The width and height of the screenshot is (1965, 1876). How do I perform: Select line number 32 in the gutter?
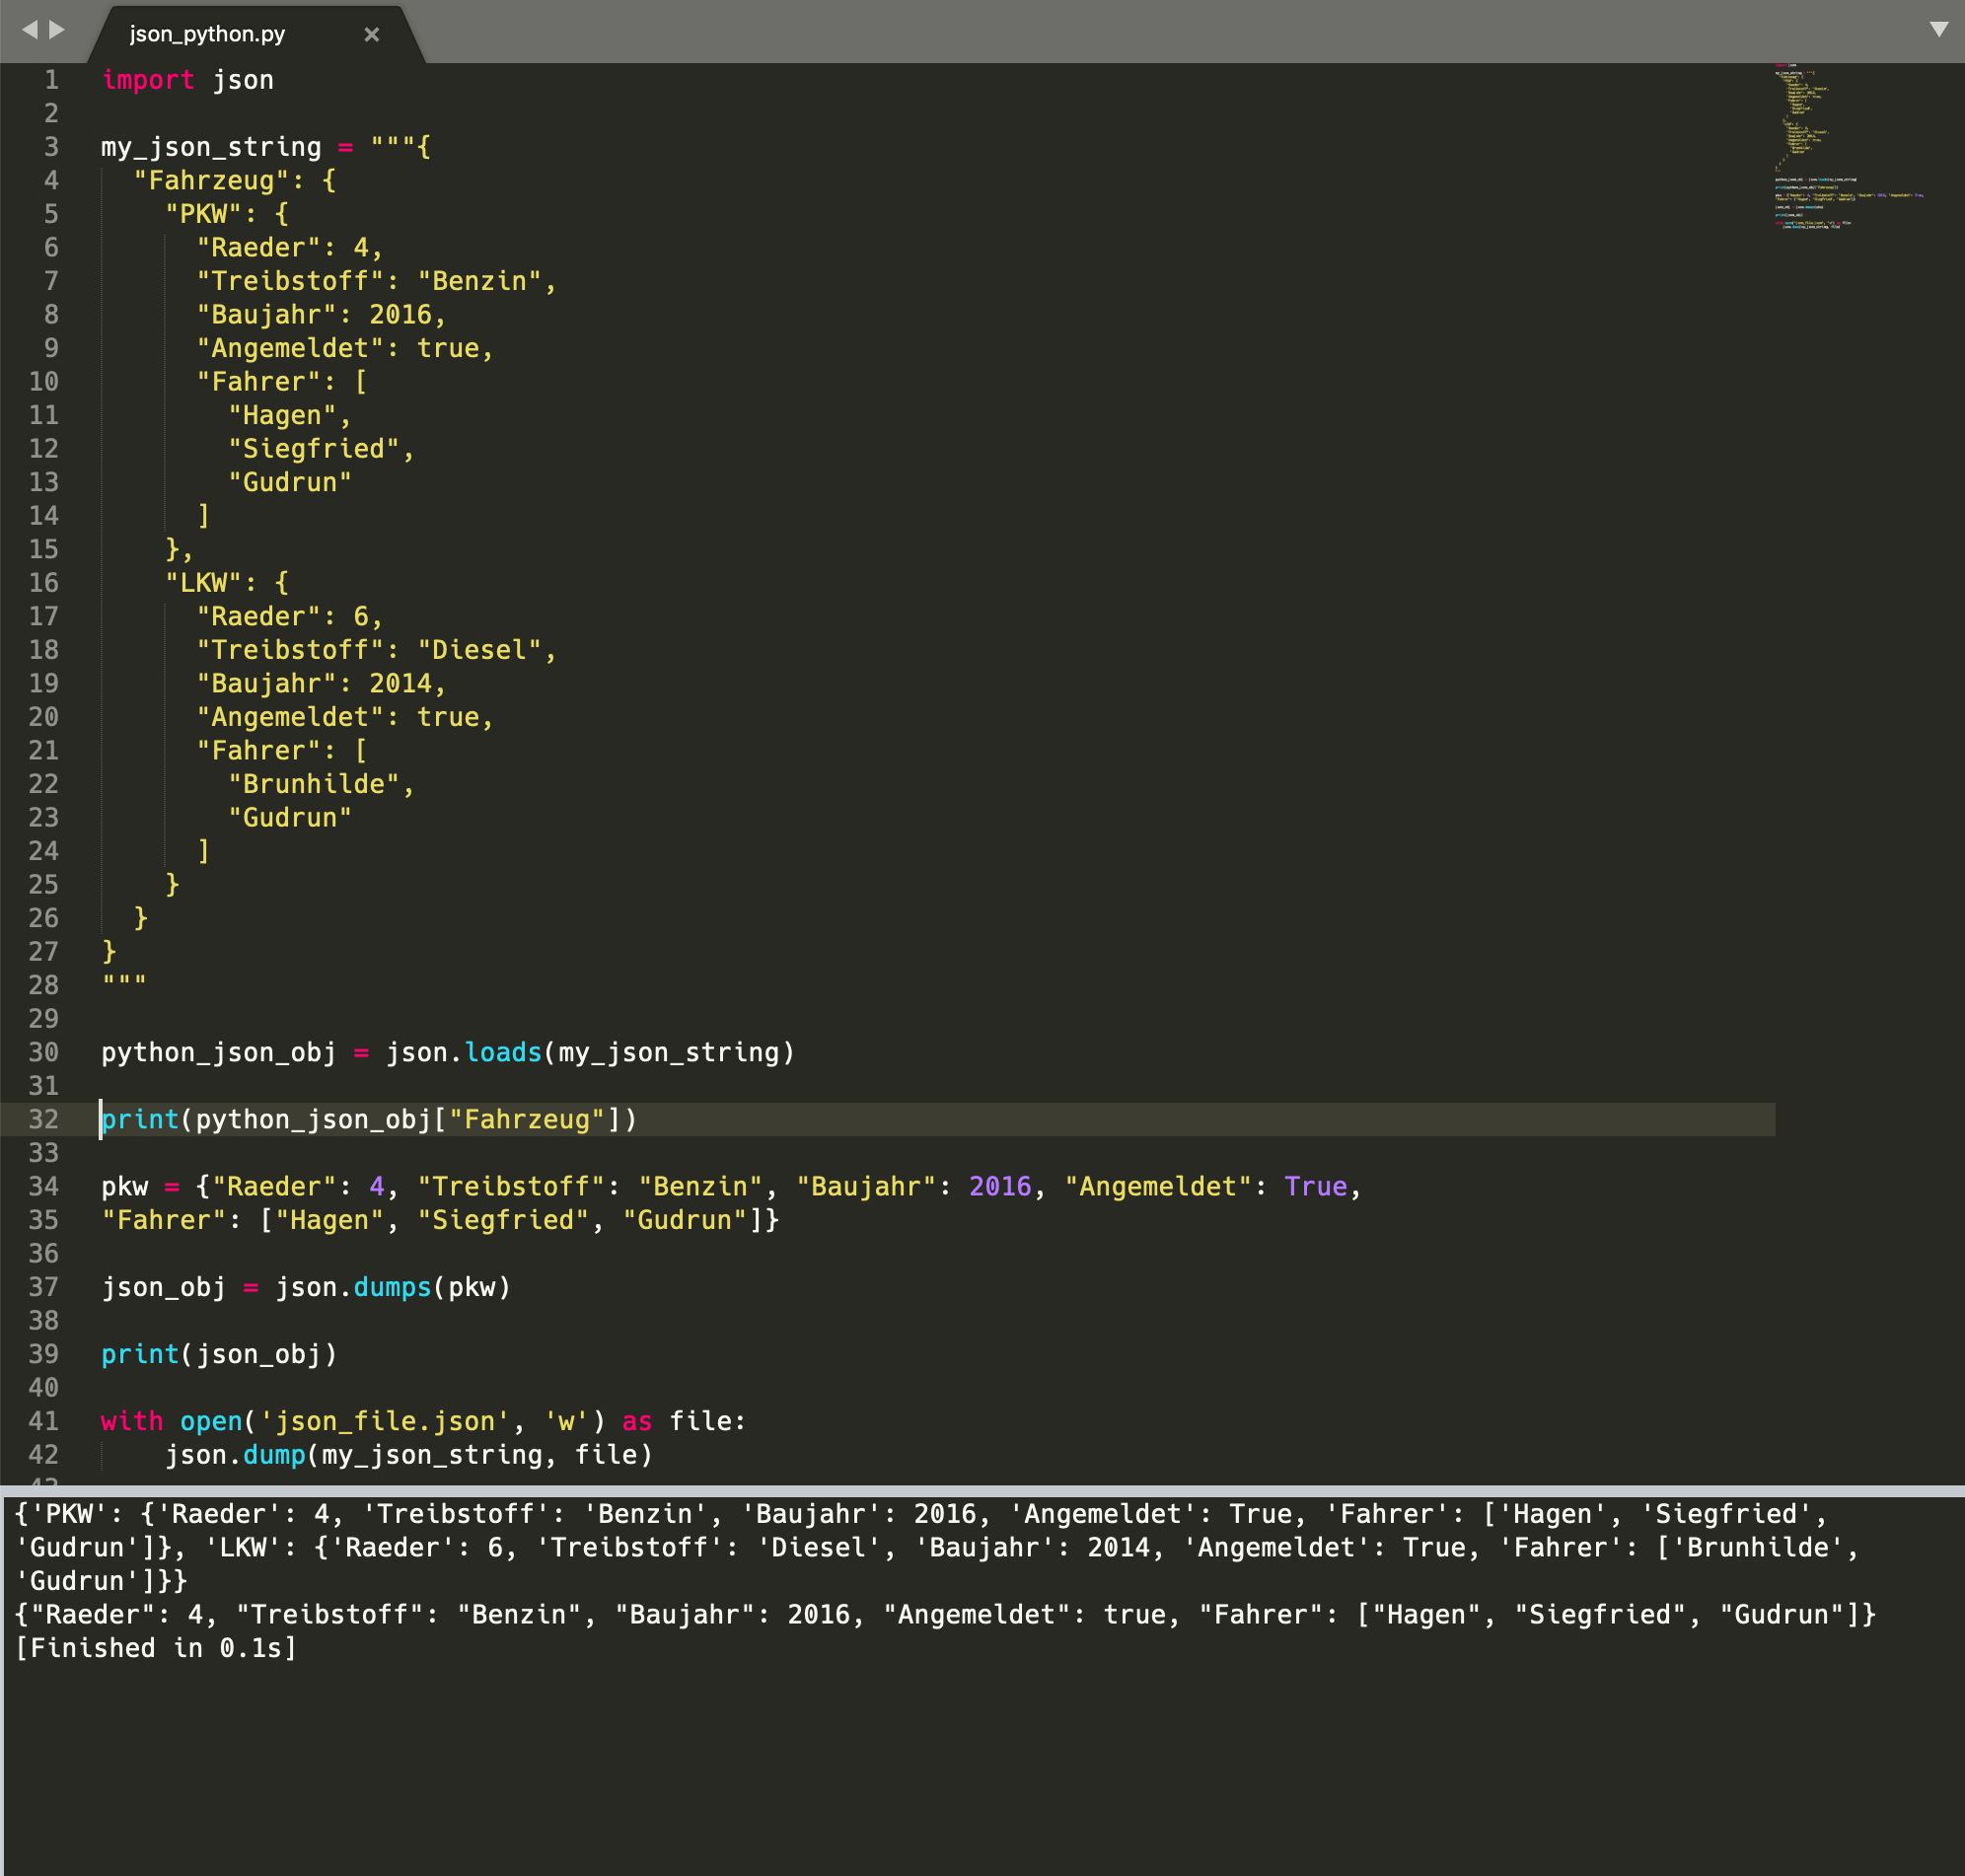click(x=44, y=1119)
